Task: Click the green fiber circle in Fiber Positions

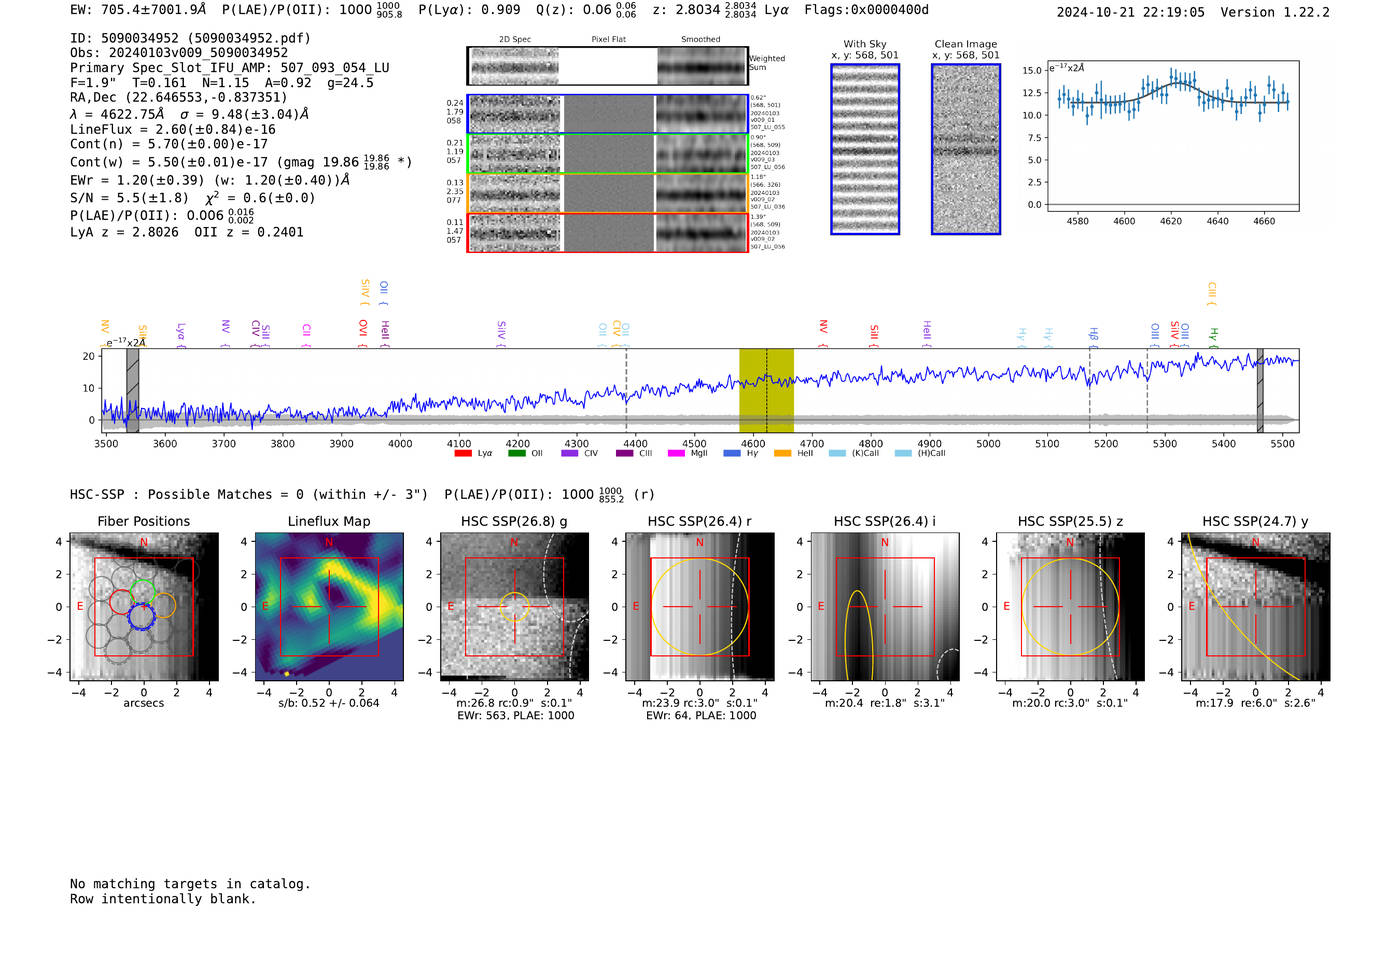Action: point(143,591)
